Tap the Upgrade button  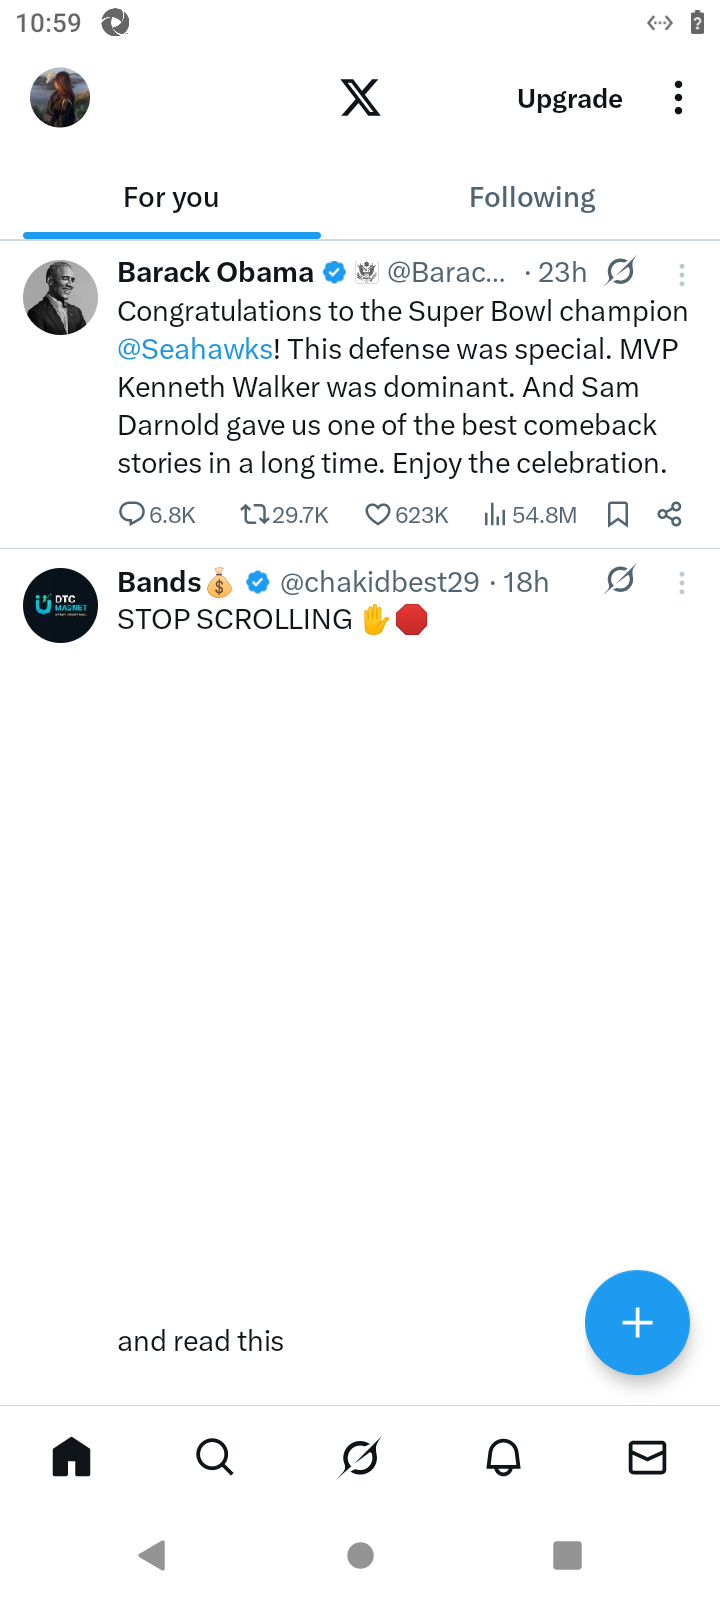click(x=570, y=99)
